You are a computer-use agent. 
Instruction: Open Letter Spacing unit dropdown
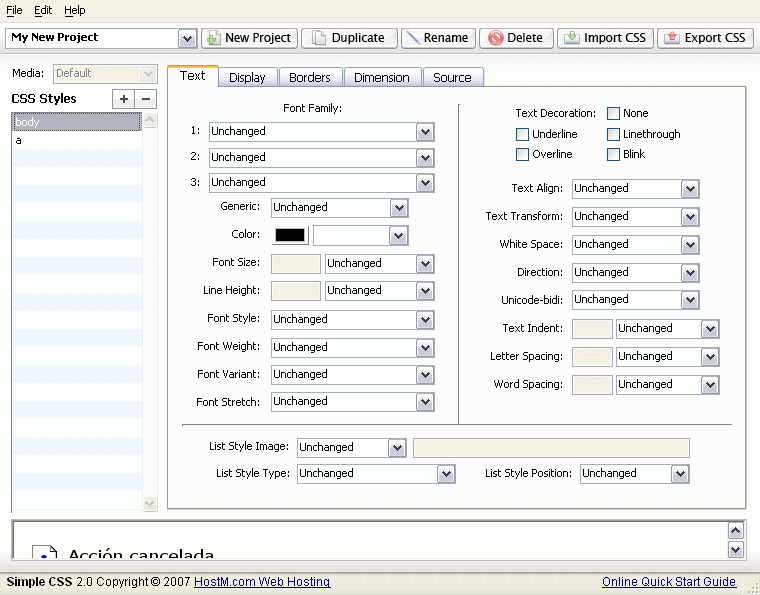[710, 357]
